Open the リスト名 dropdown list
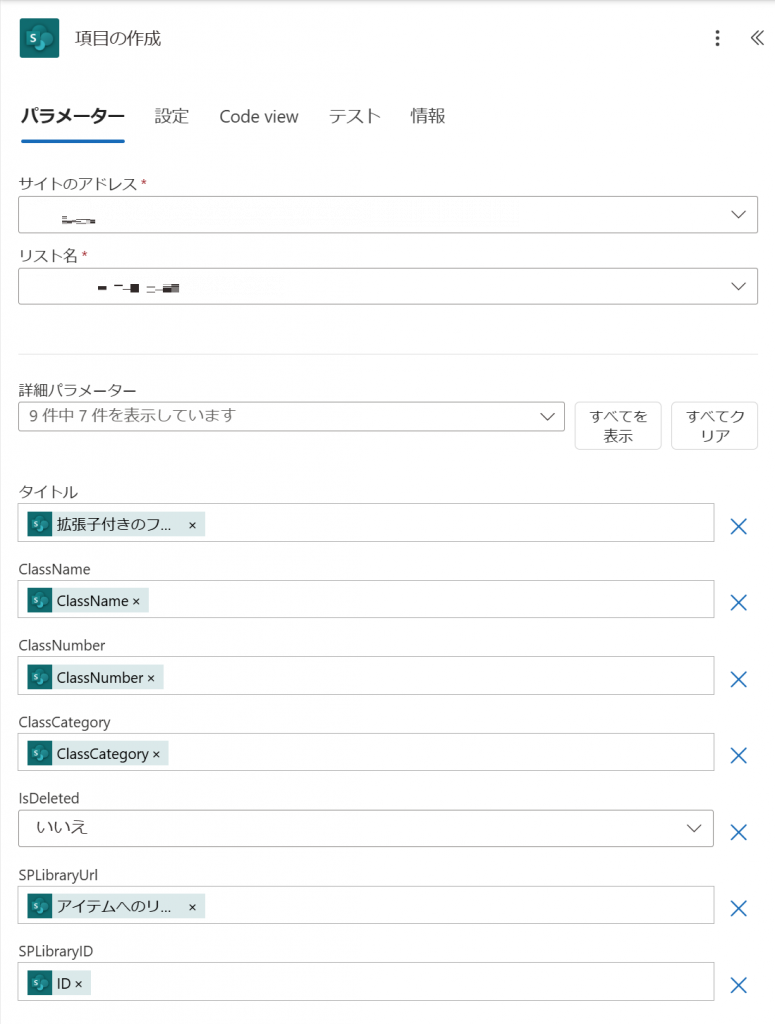Viewport: 775px width, 1024px height. coord(738,286)
